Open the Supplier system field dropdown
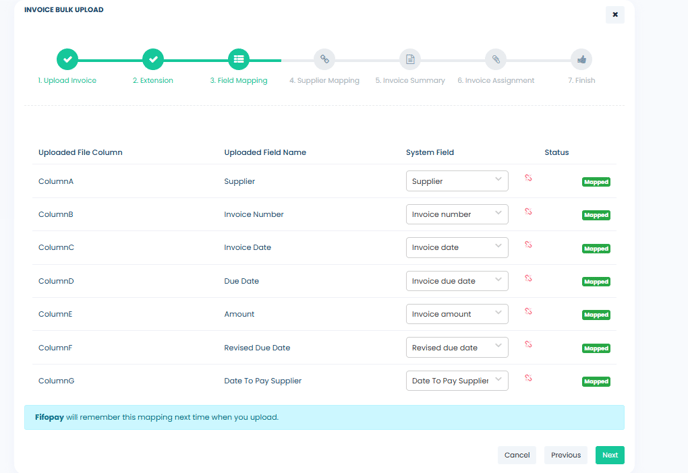The width and height of the screenshot is (688, 473). (457, 181)
